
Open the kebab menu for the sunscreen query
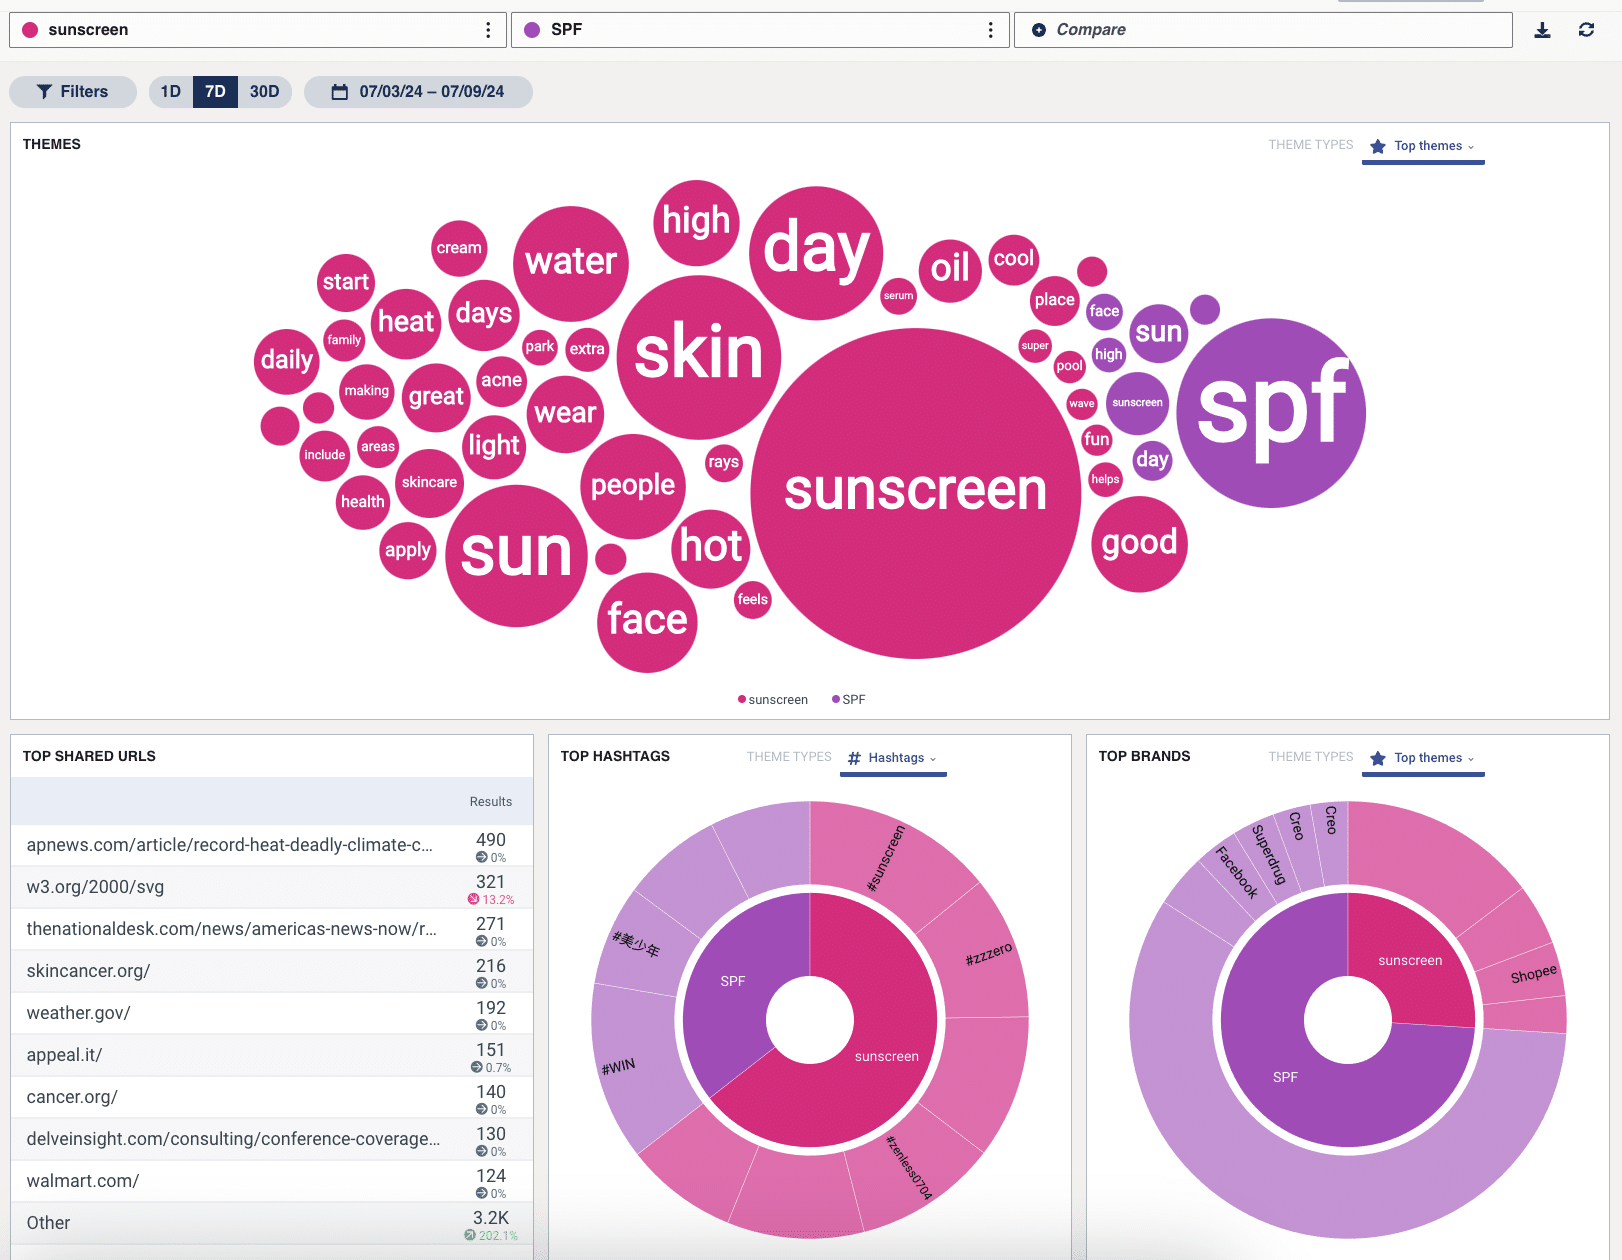point(488,29)
